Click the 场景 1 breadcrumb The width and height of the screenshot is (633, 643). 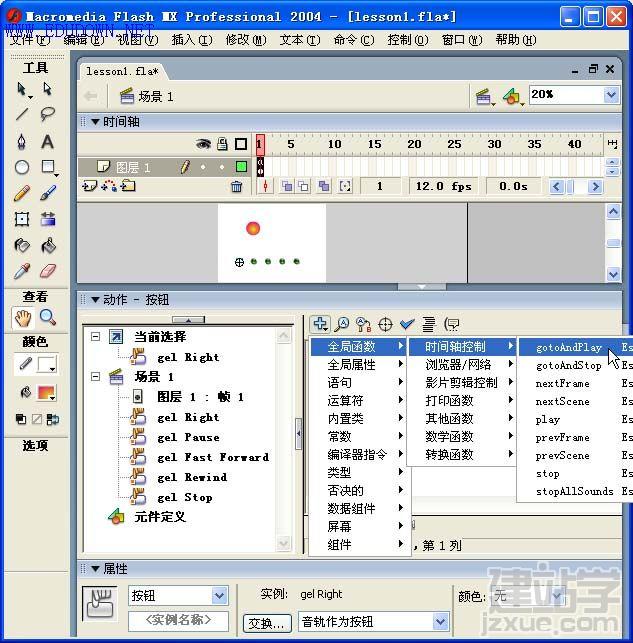(x=147, y=97)
